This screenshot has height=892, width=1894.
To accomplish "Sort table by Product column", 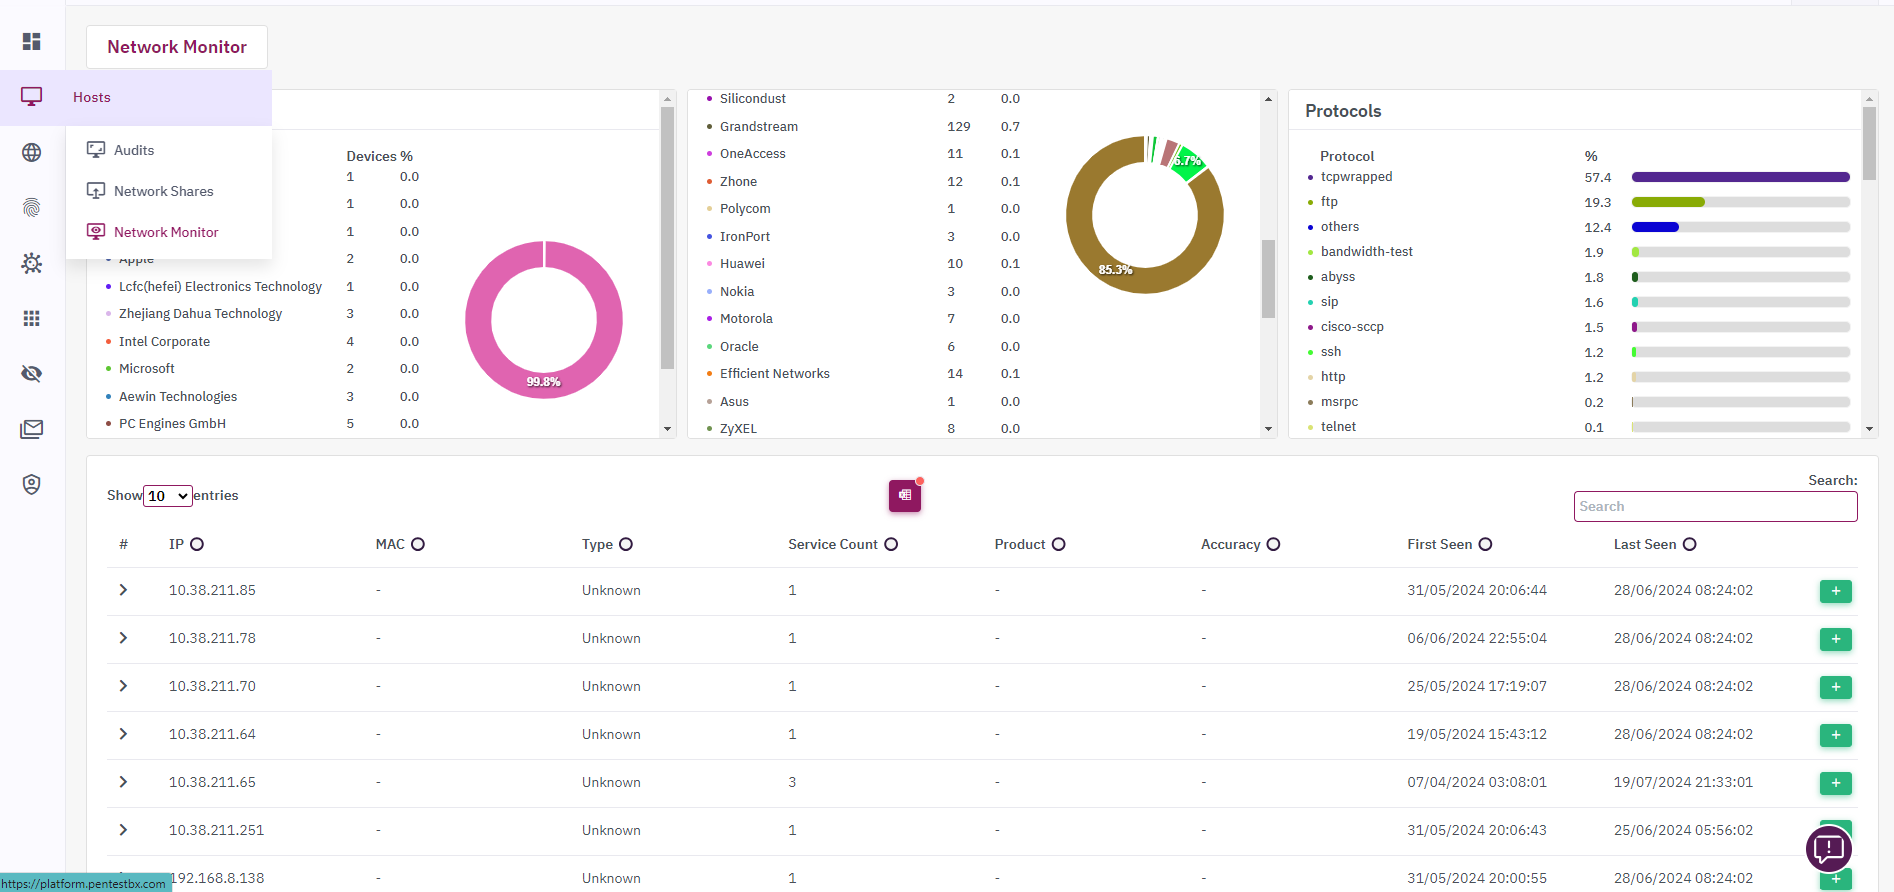I will 1058,544.
